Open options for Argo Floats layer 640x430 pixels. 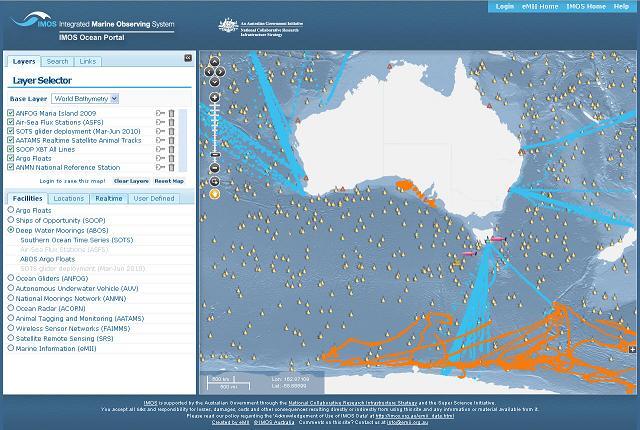tap(160, 158)
